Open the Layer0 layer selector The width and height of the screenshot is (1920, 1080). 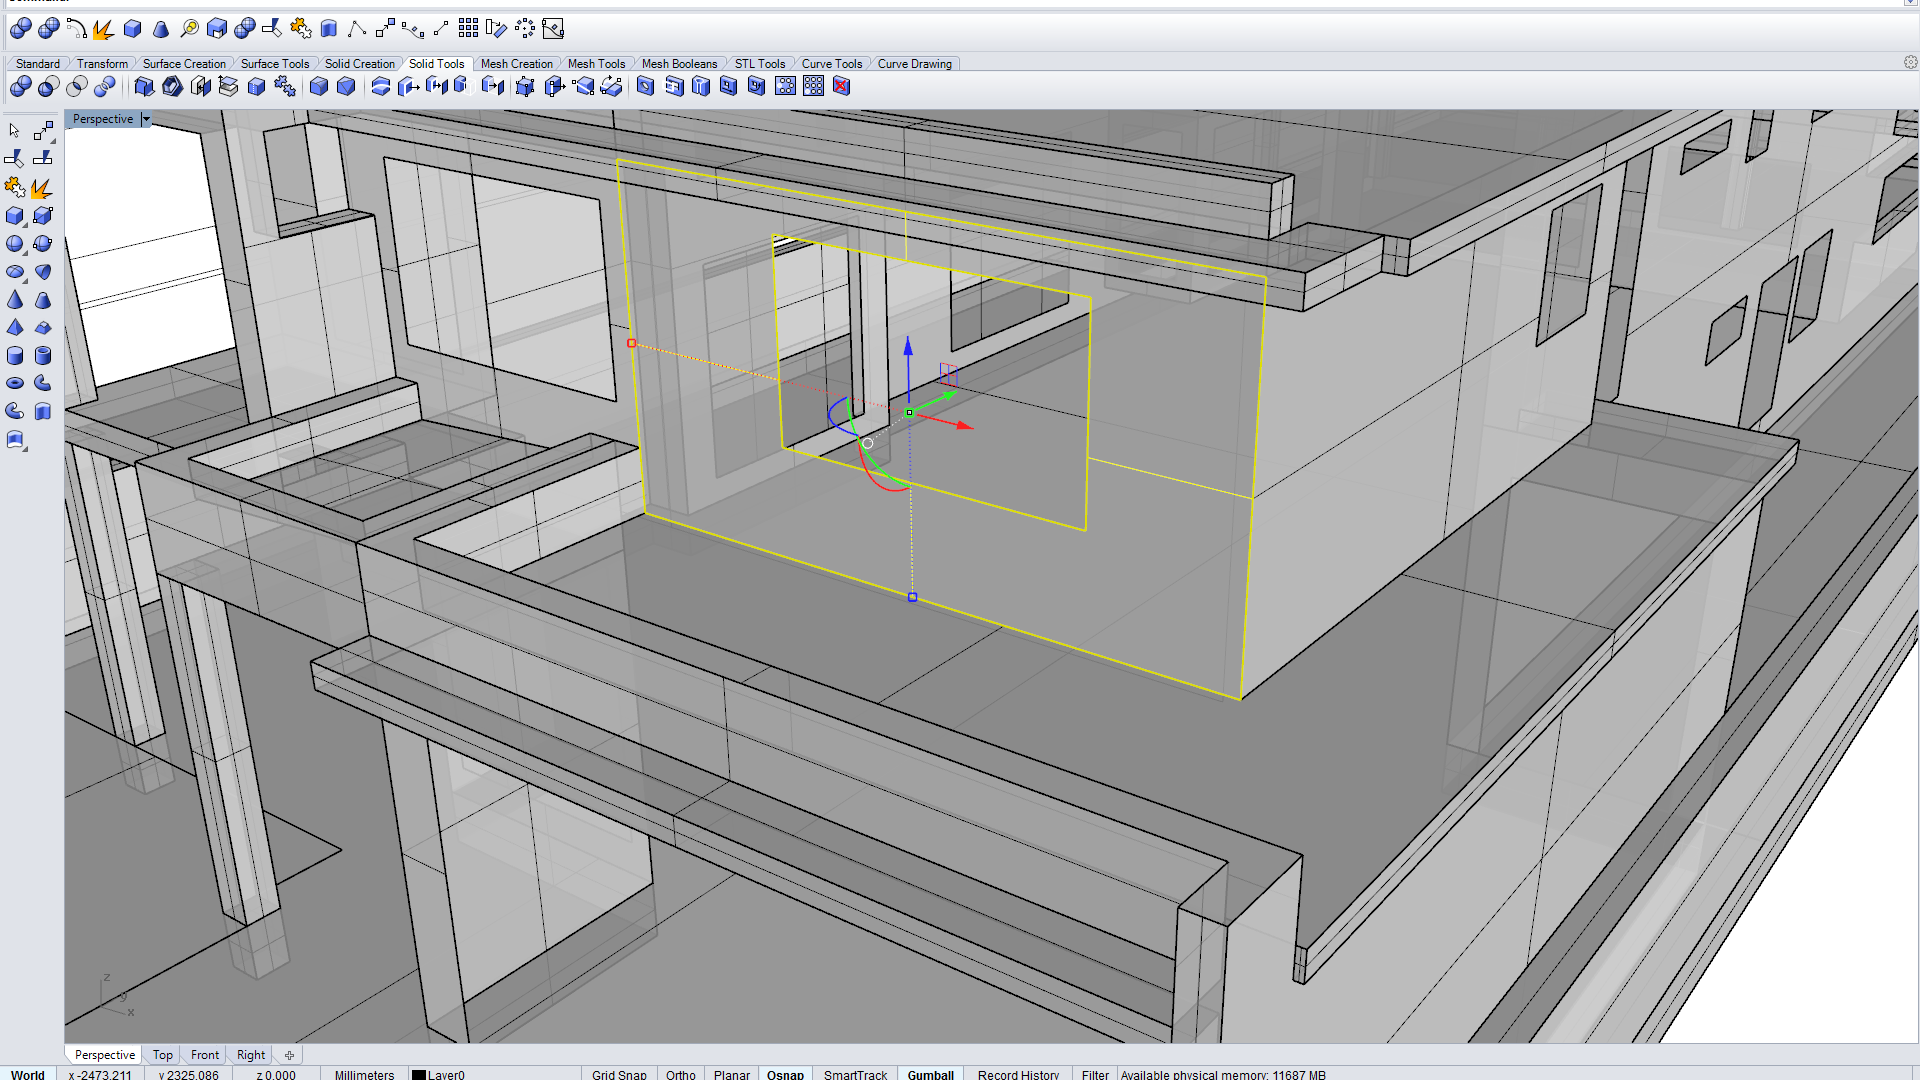click(446, 1074)
